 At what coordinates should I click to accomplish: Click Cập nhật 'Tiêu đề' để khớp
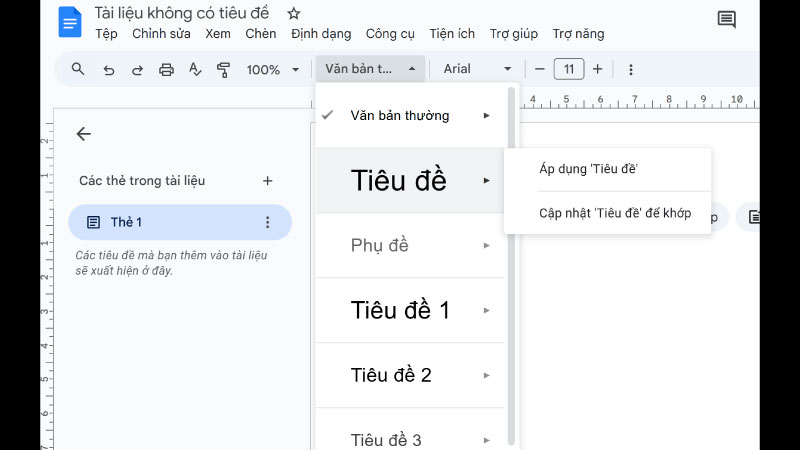(x=607, y=213)
